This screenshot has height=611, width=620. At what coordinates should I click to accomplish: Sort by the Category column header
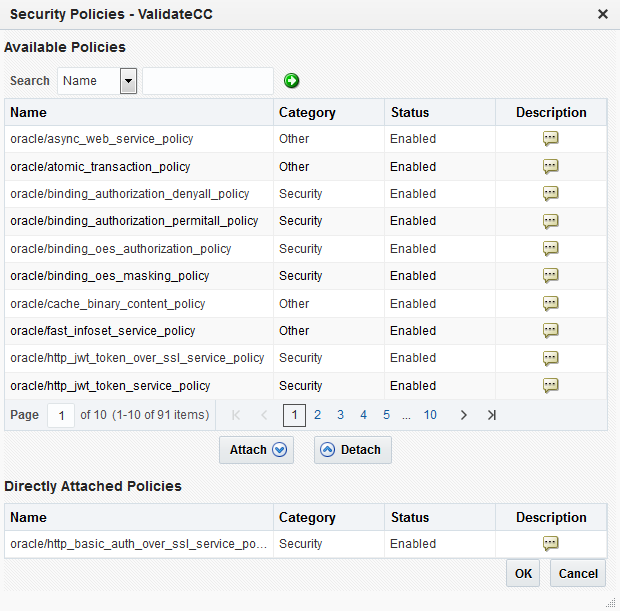(307, 112)
